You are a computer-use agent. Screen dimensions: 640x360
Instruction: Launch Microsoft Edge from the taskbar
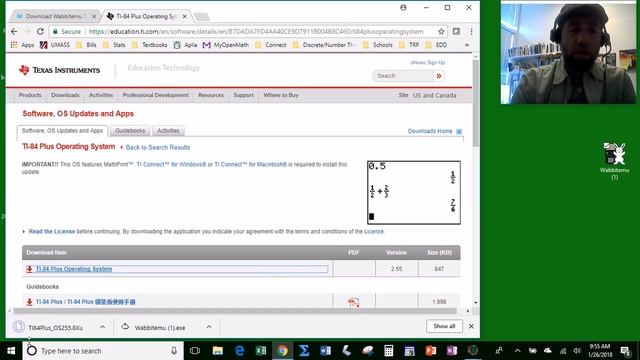(239, 351)
